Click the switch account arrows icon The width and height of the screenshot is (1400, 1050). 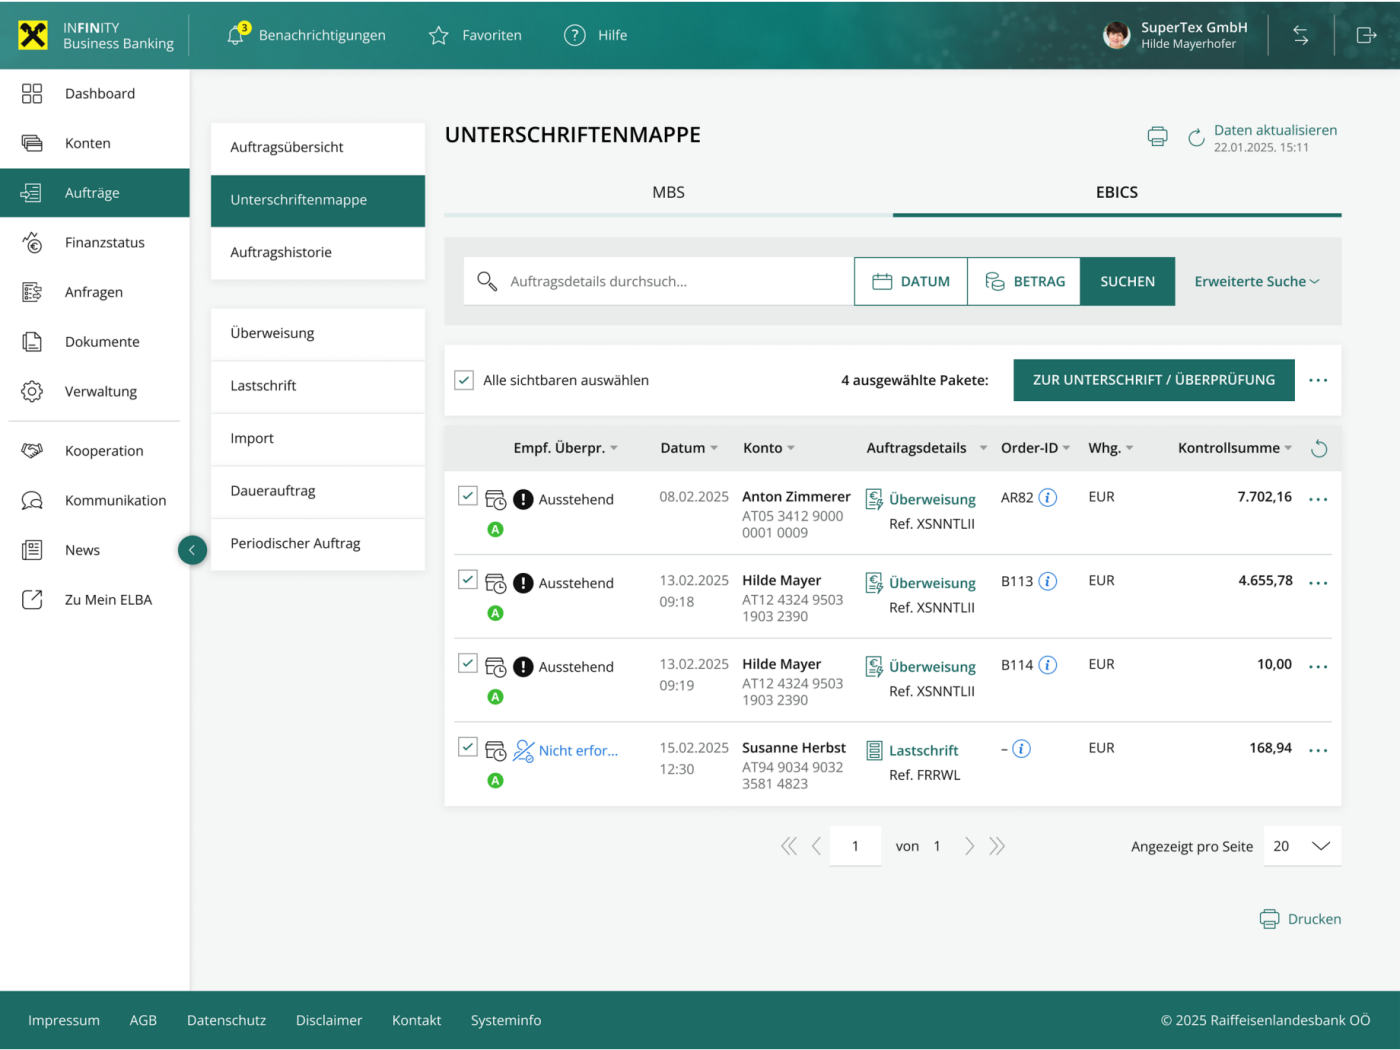point(1300,35)
